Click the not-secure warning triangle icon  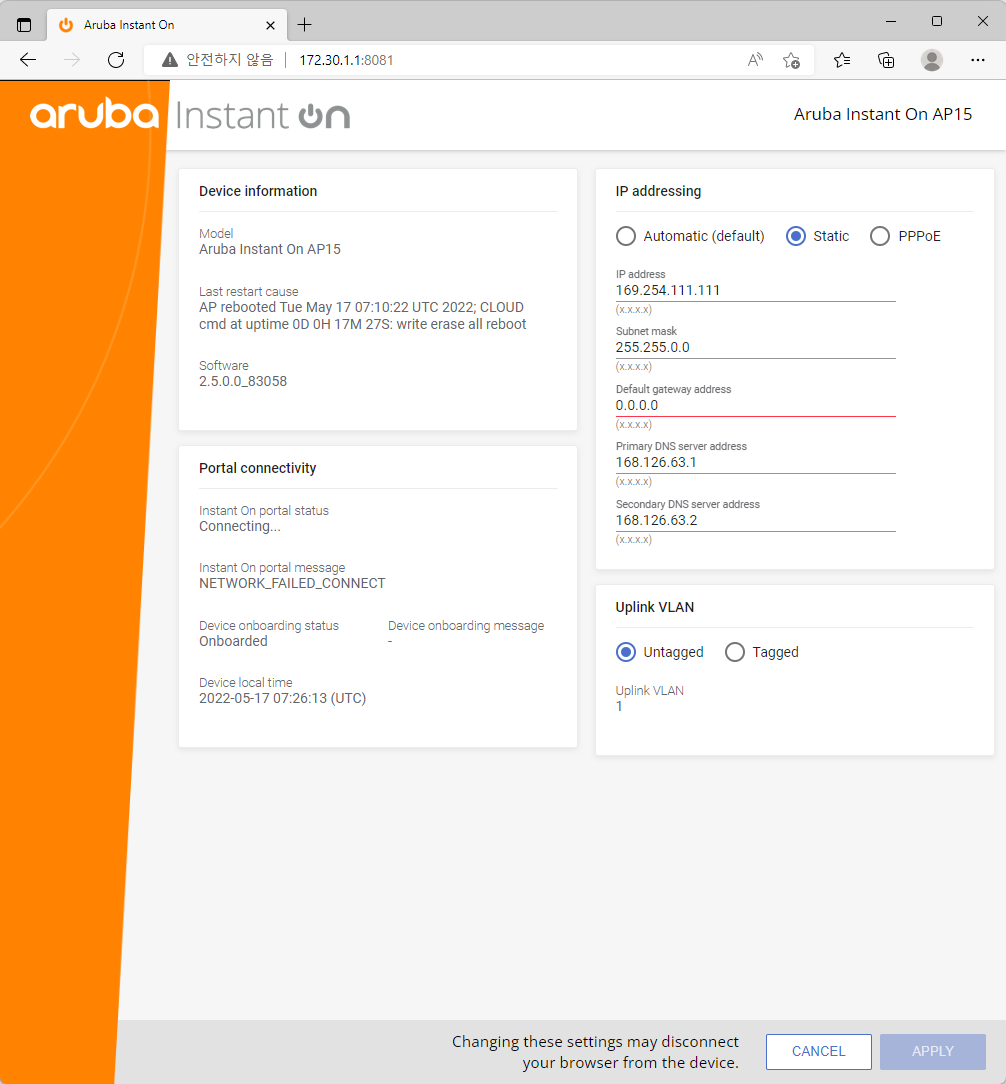click(x=169, y=60)
